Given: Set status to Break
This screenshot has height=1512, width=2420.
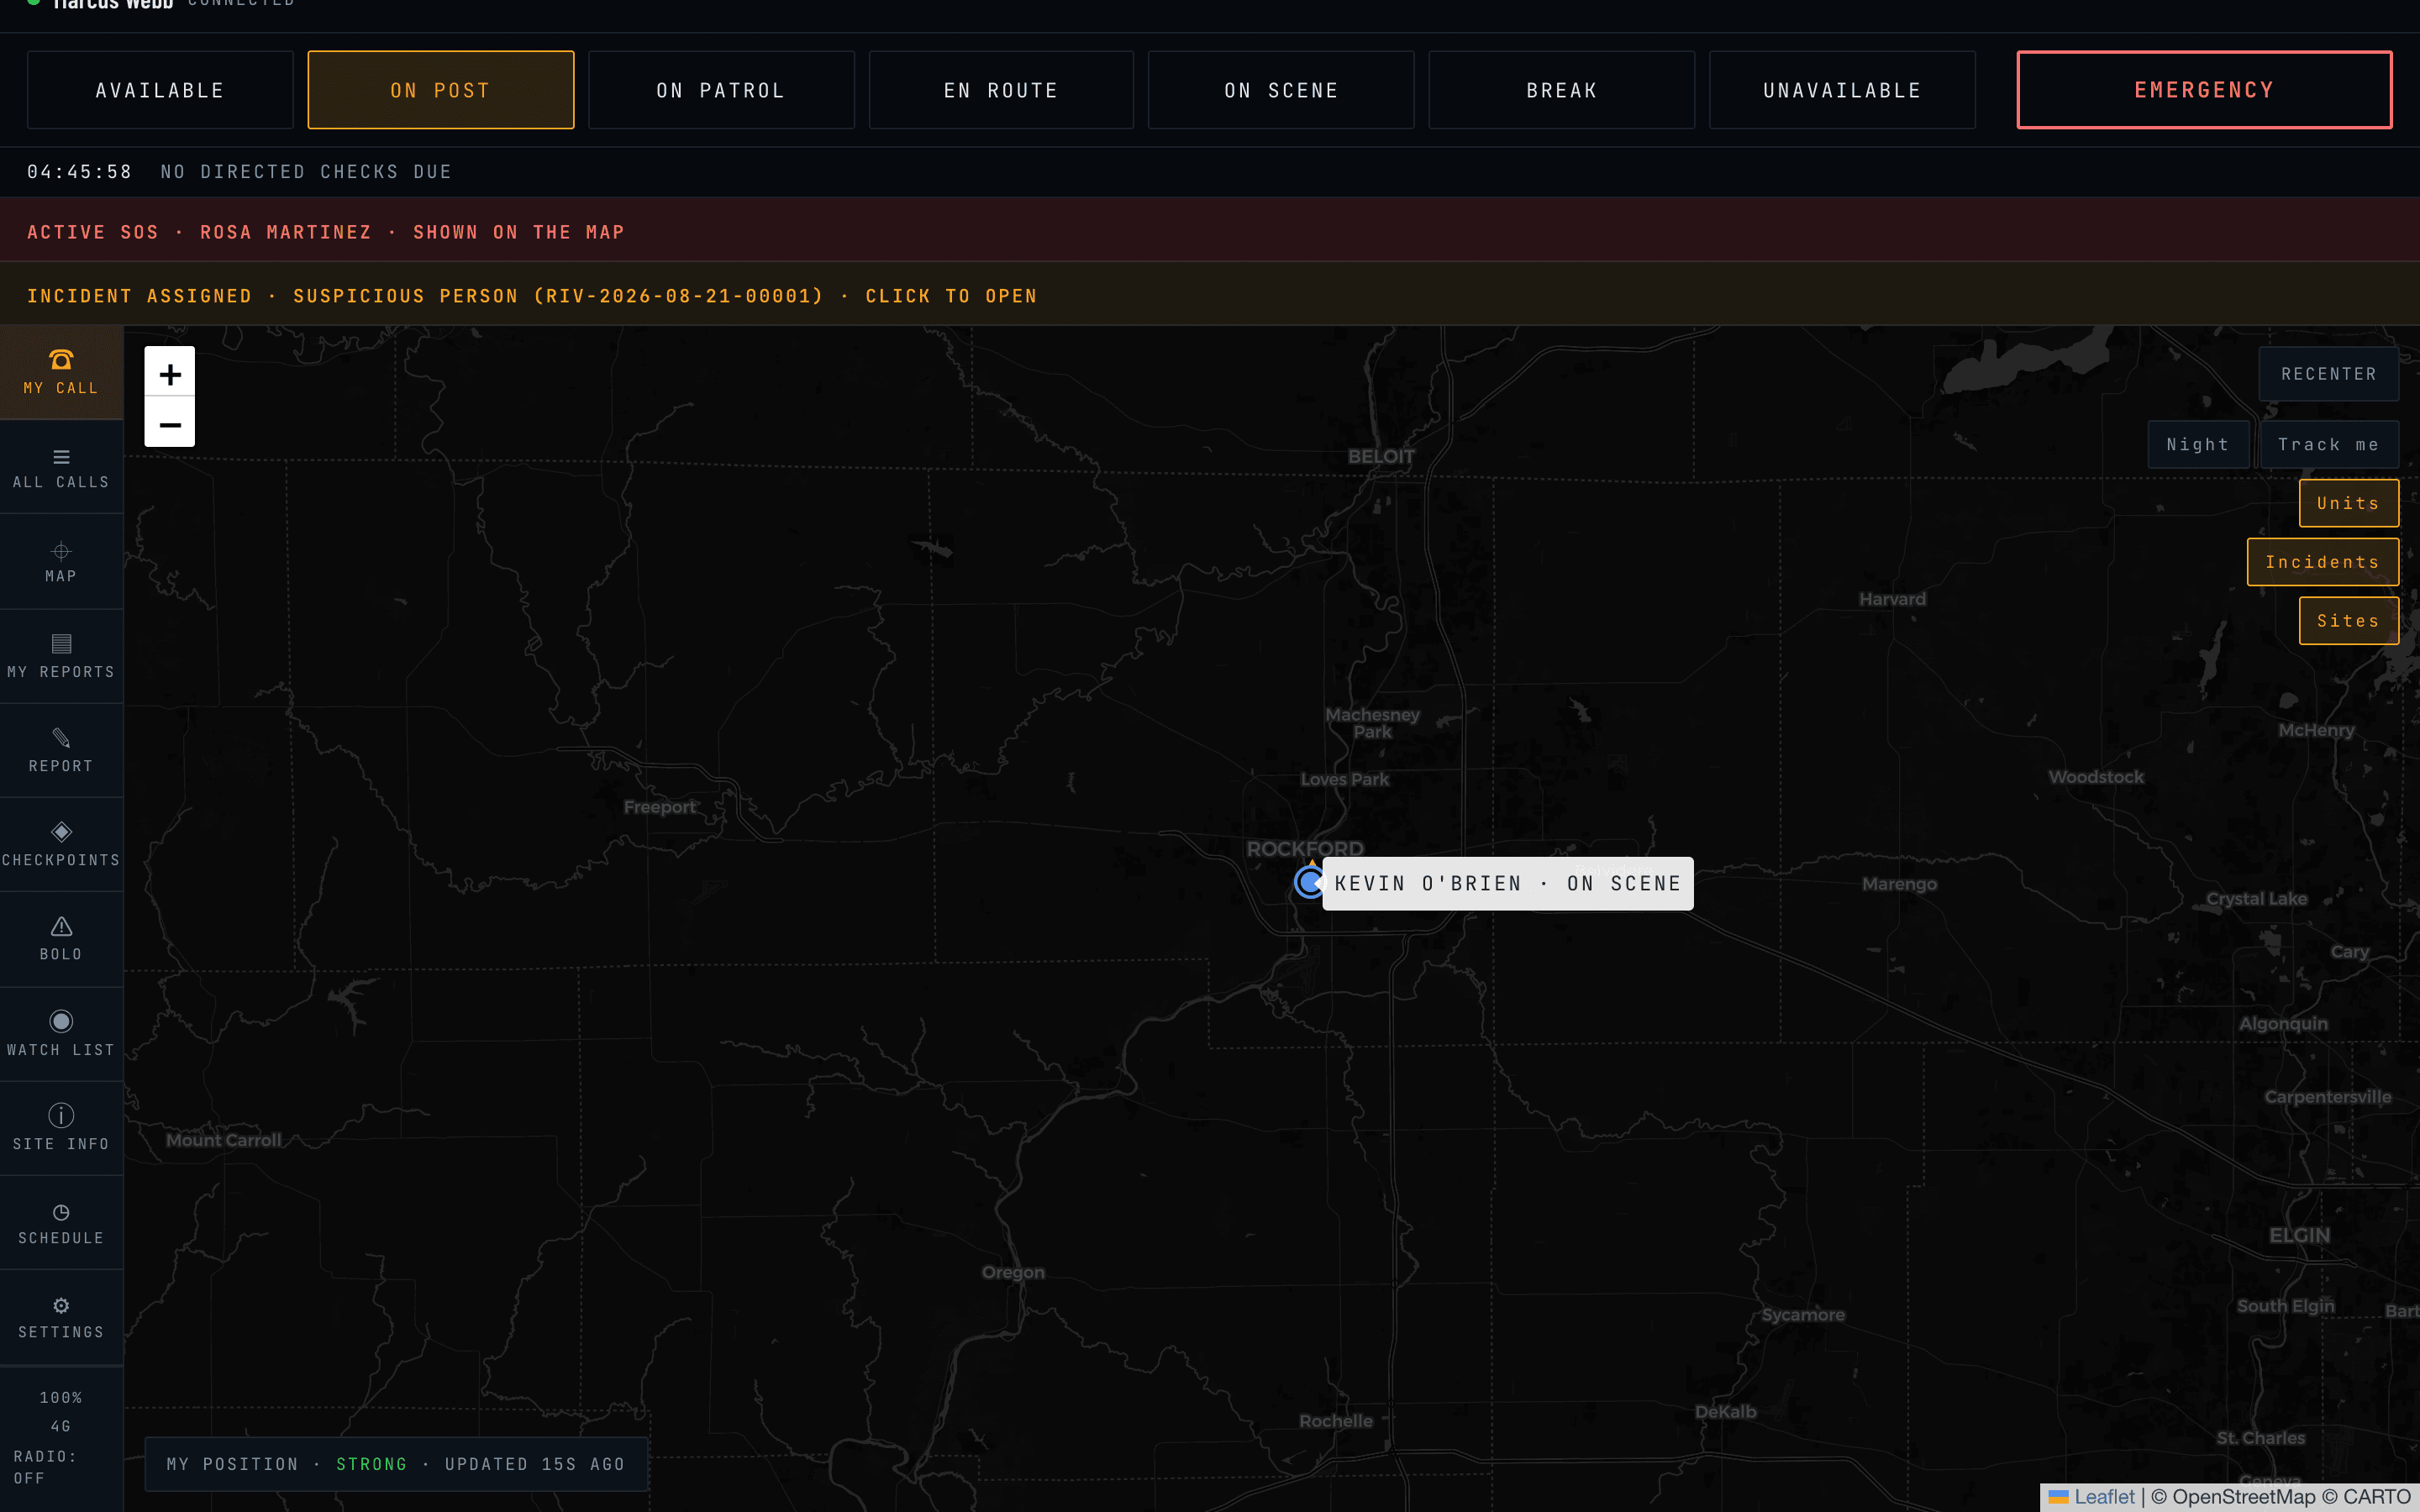Looking at the screenshot, I should (1562, 90).
